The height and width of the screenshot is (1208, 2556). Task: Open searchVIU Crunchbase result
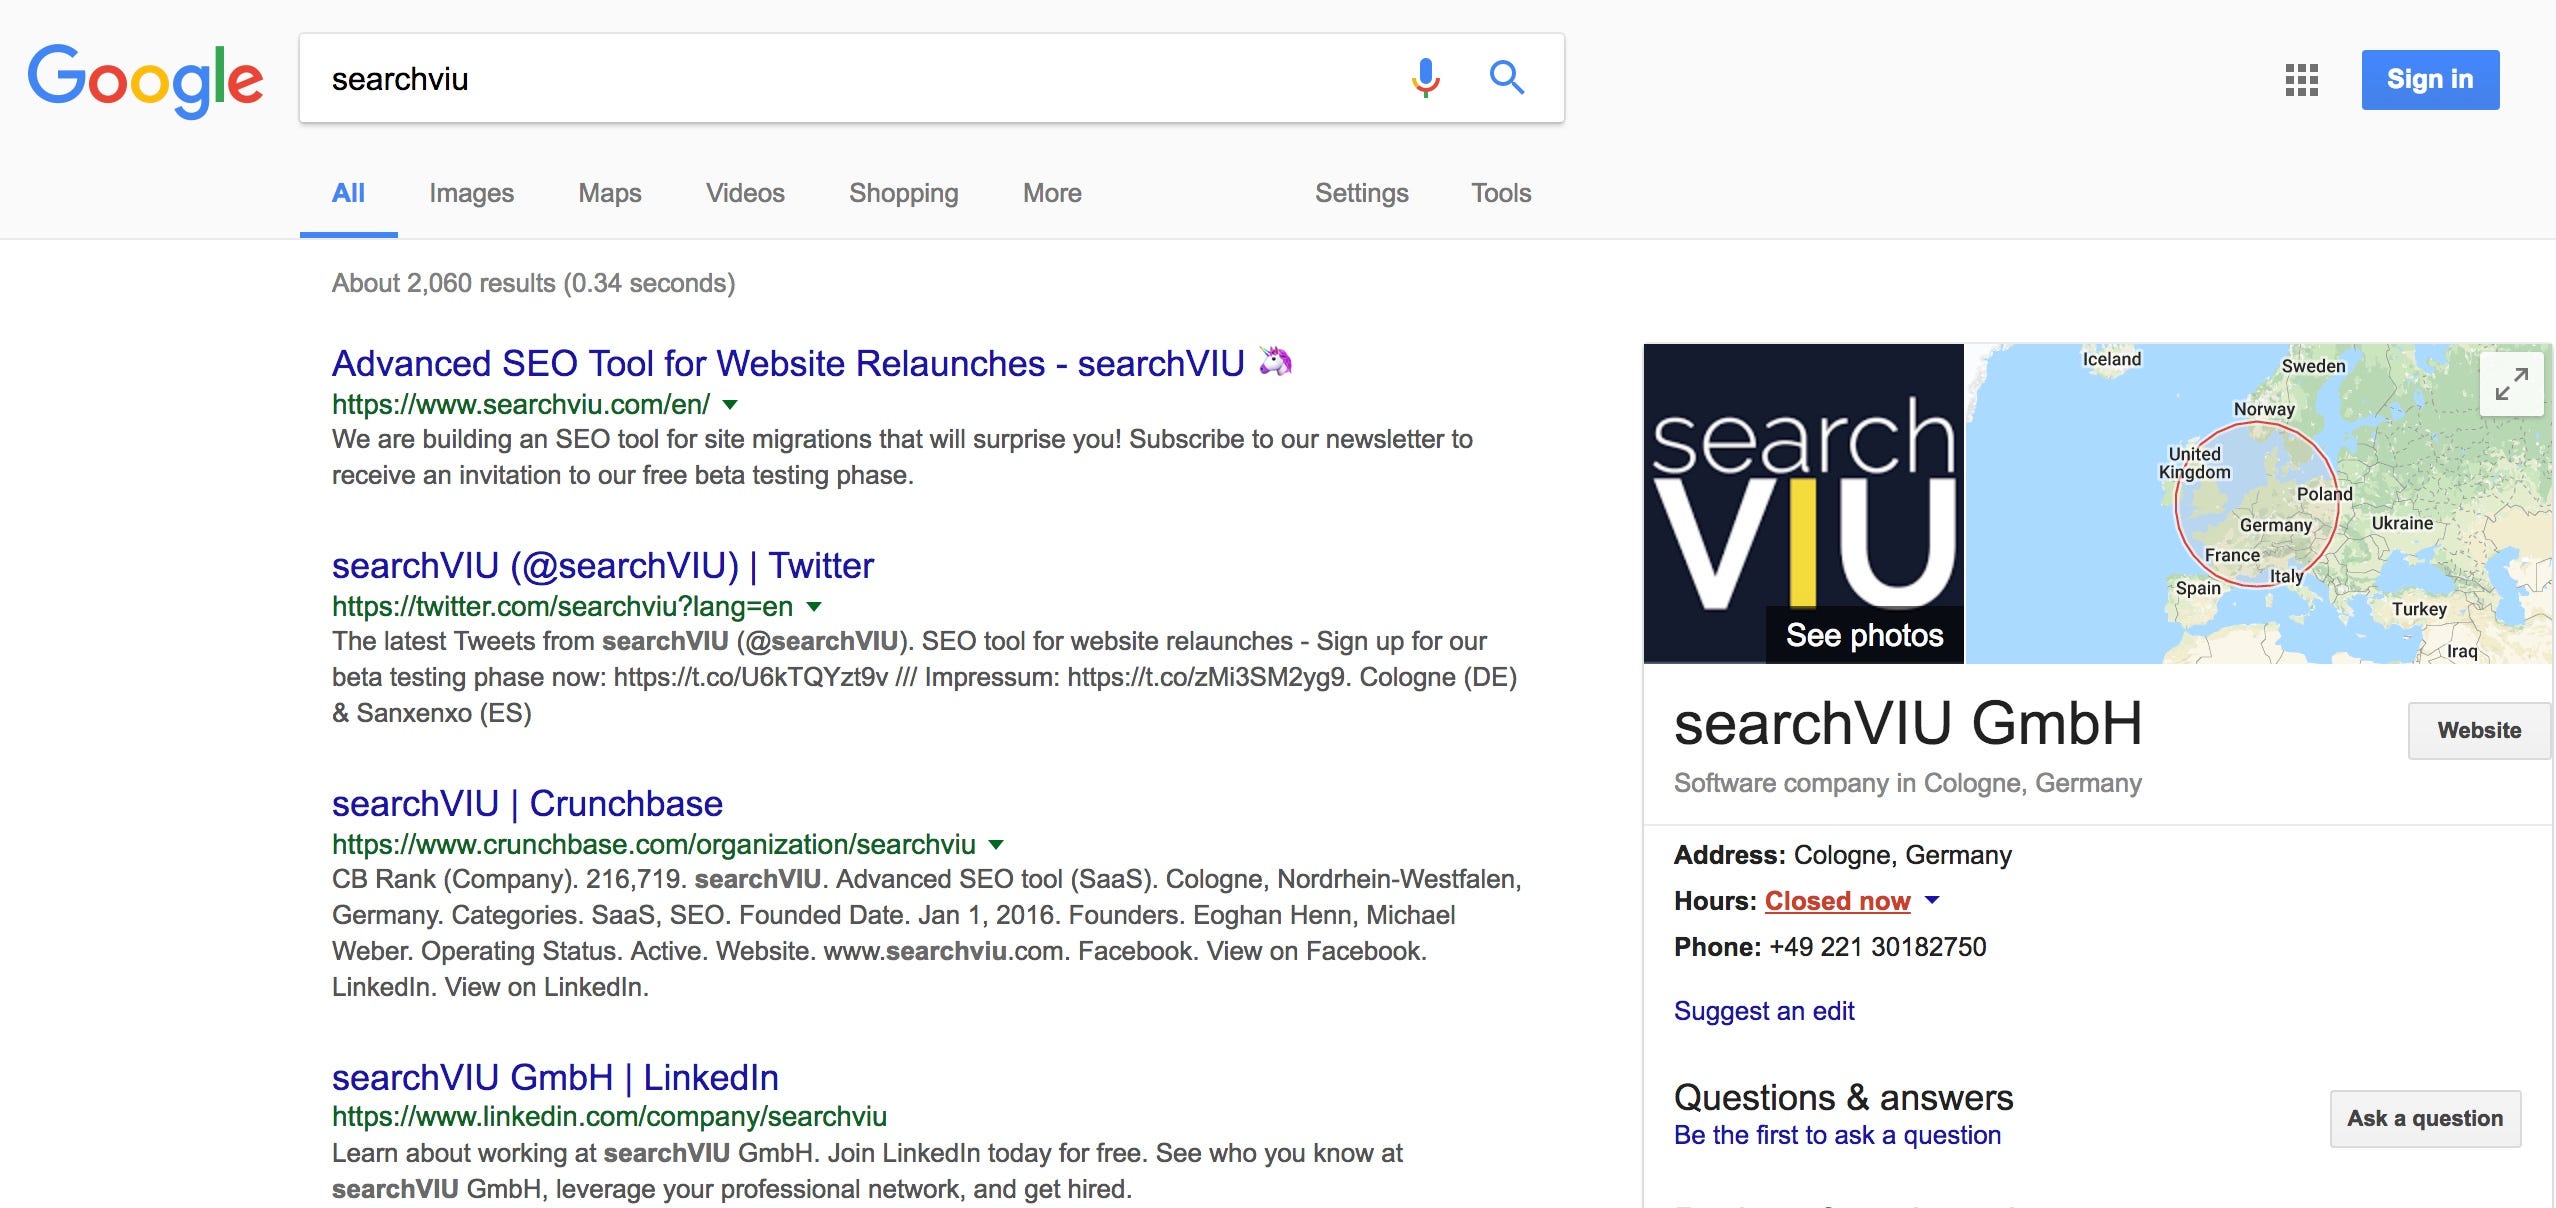(x=527, y=804)
